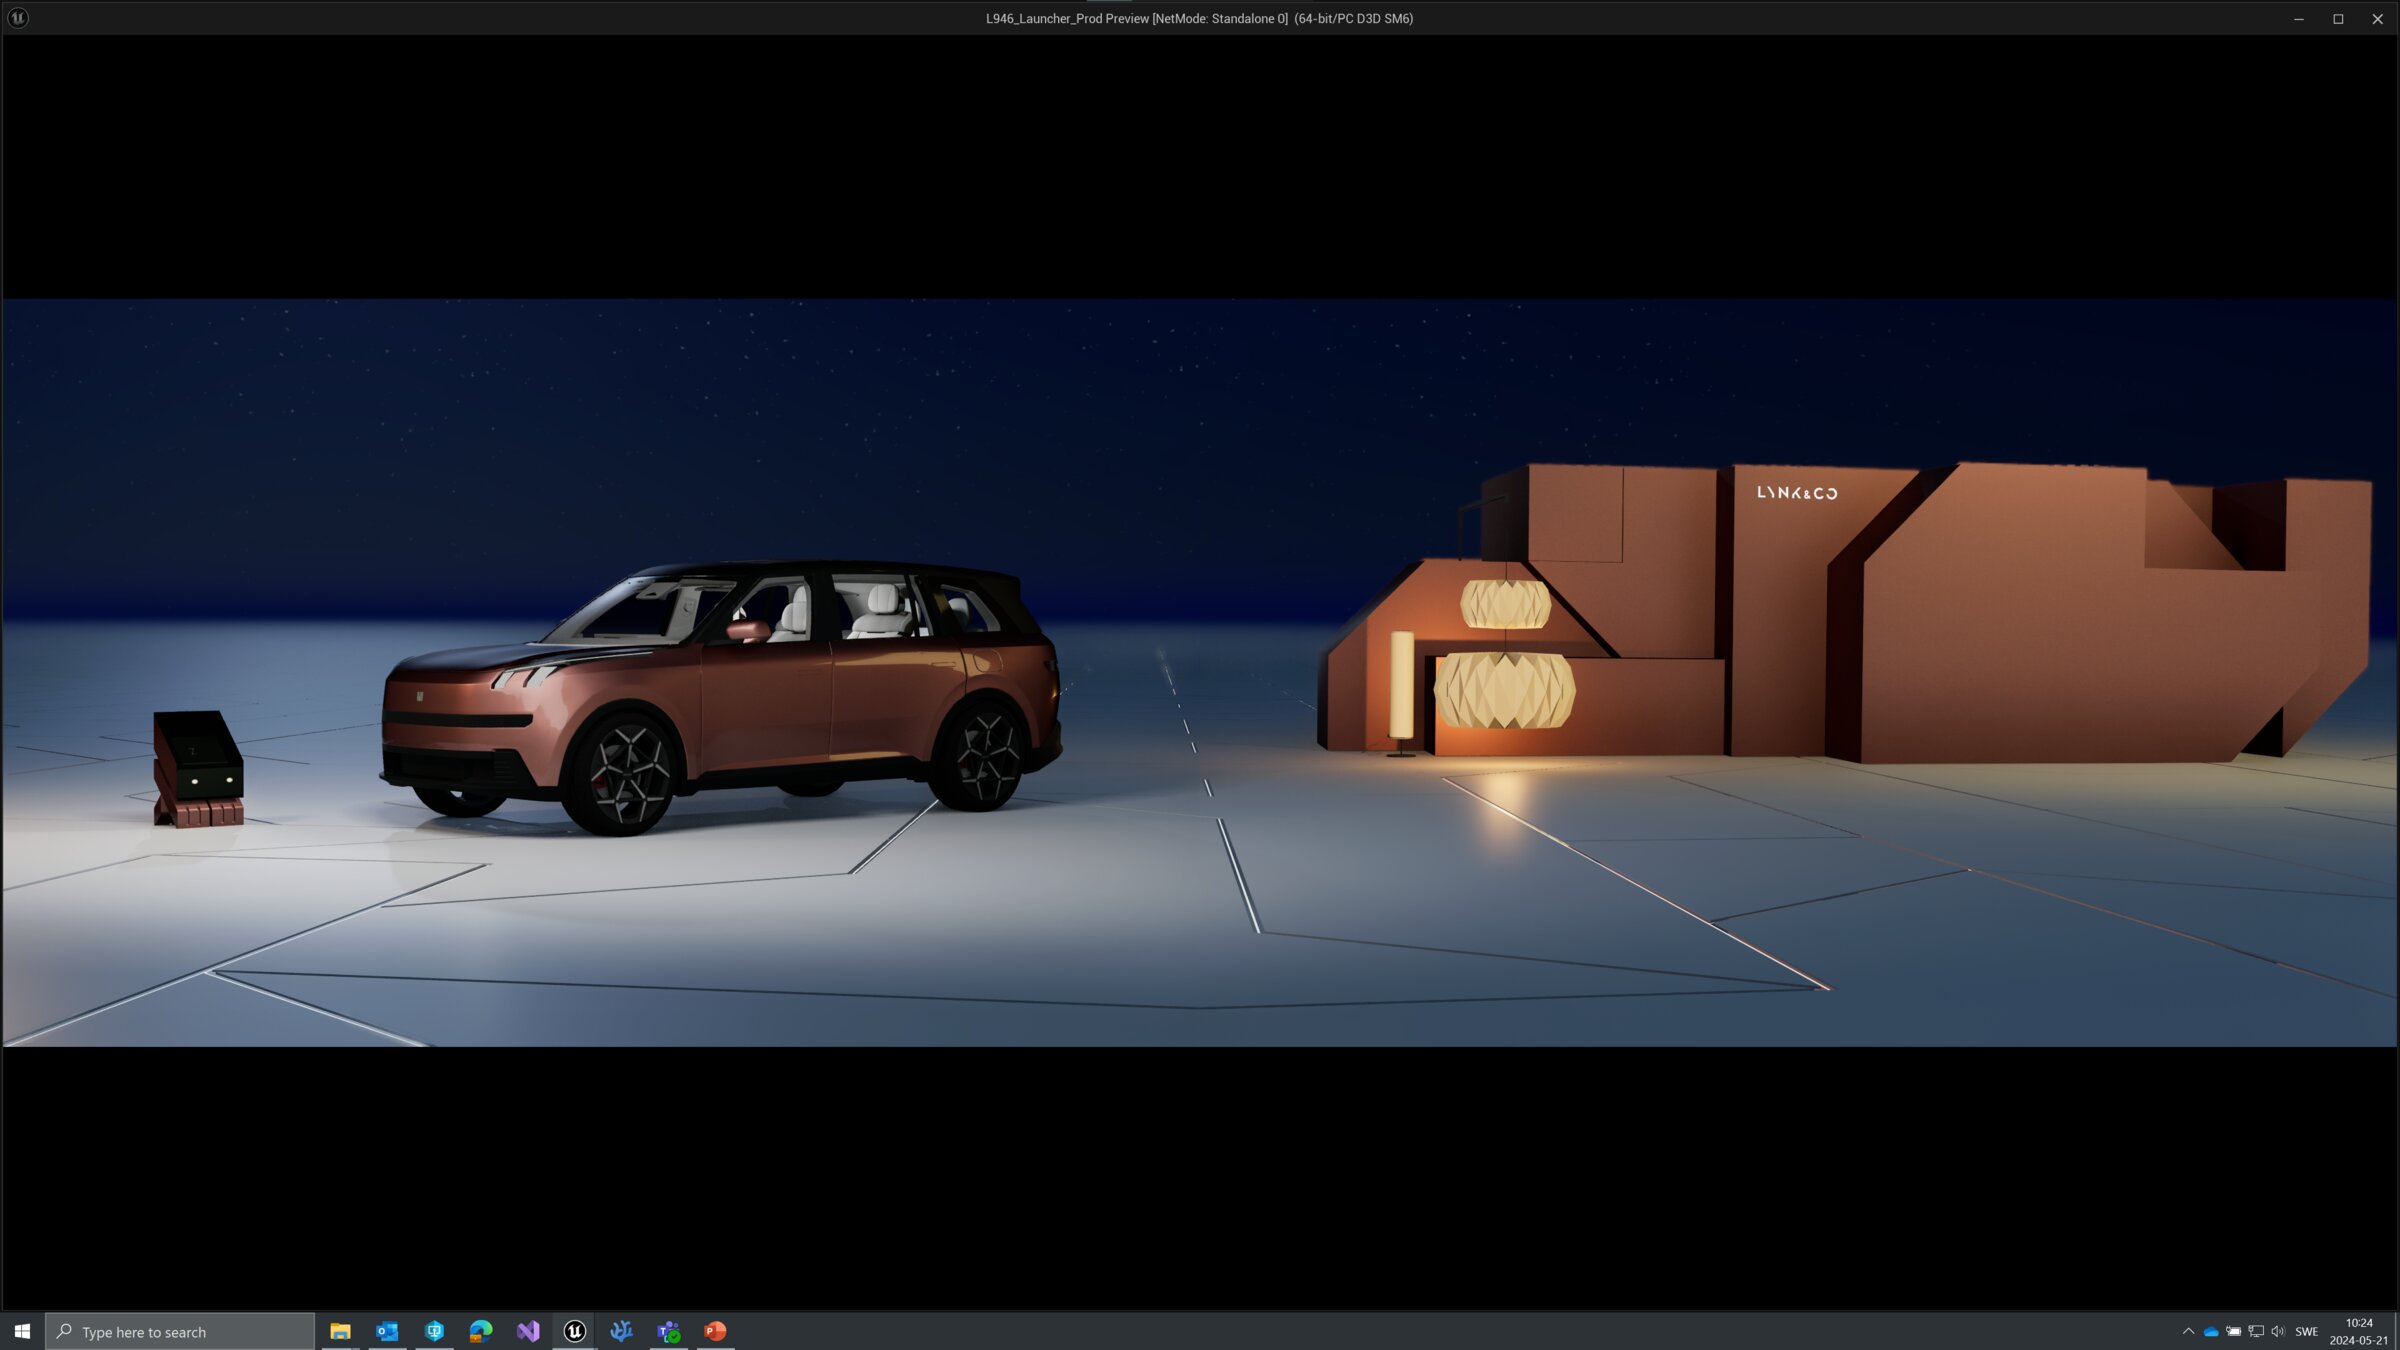Select the Unreal Engine taskbar icon

point(575,1331)
